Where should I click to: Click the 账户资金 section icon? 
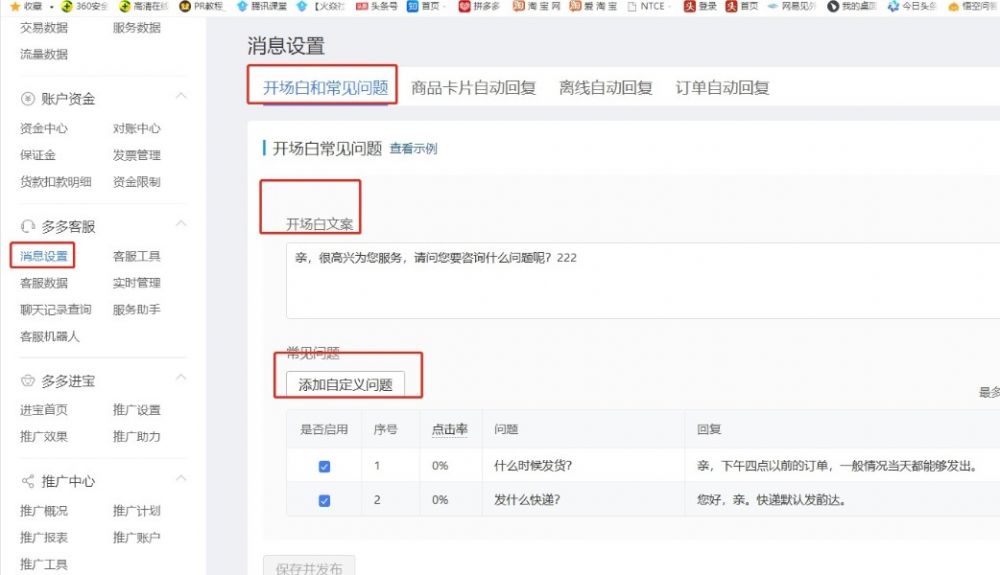[27, 99]
